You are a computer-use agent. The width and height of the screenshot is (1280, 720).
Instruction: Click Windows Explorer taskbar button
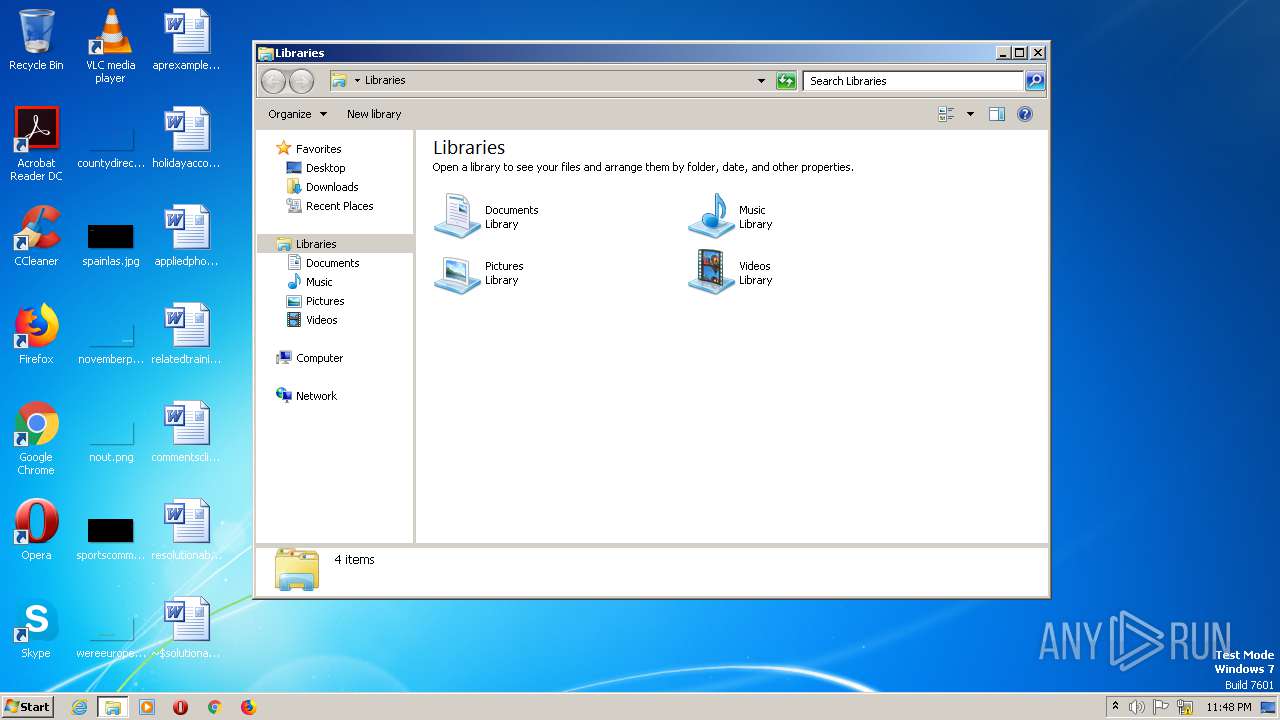tap(112, 707)
